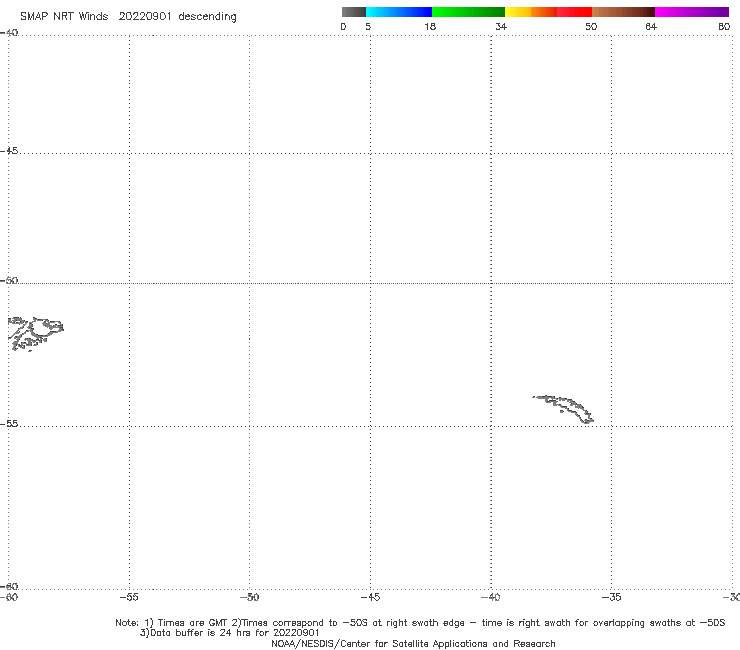This screenshot has height=650, width=740.
Task: Click the "-50" latitude label on the left axis
Action: (x=9, y=280)
